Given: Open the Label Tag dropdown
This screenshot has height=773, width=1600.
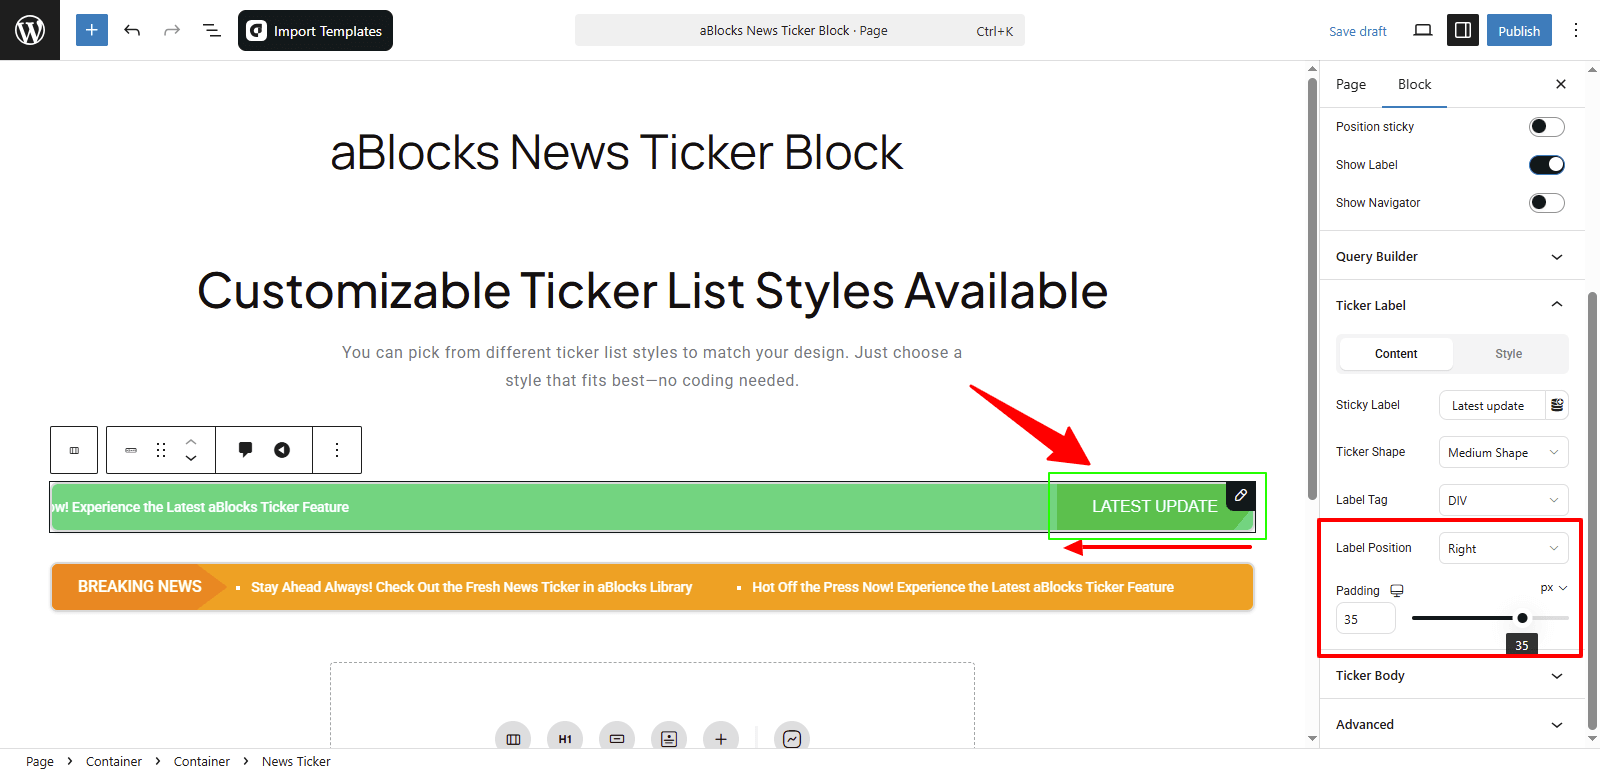Looking at the screenshot, I should click(1503, 500).
